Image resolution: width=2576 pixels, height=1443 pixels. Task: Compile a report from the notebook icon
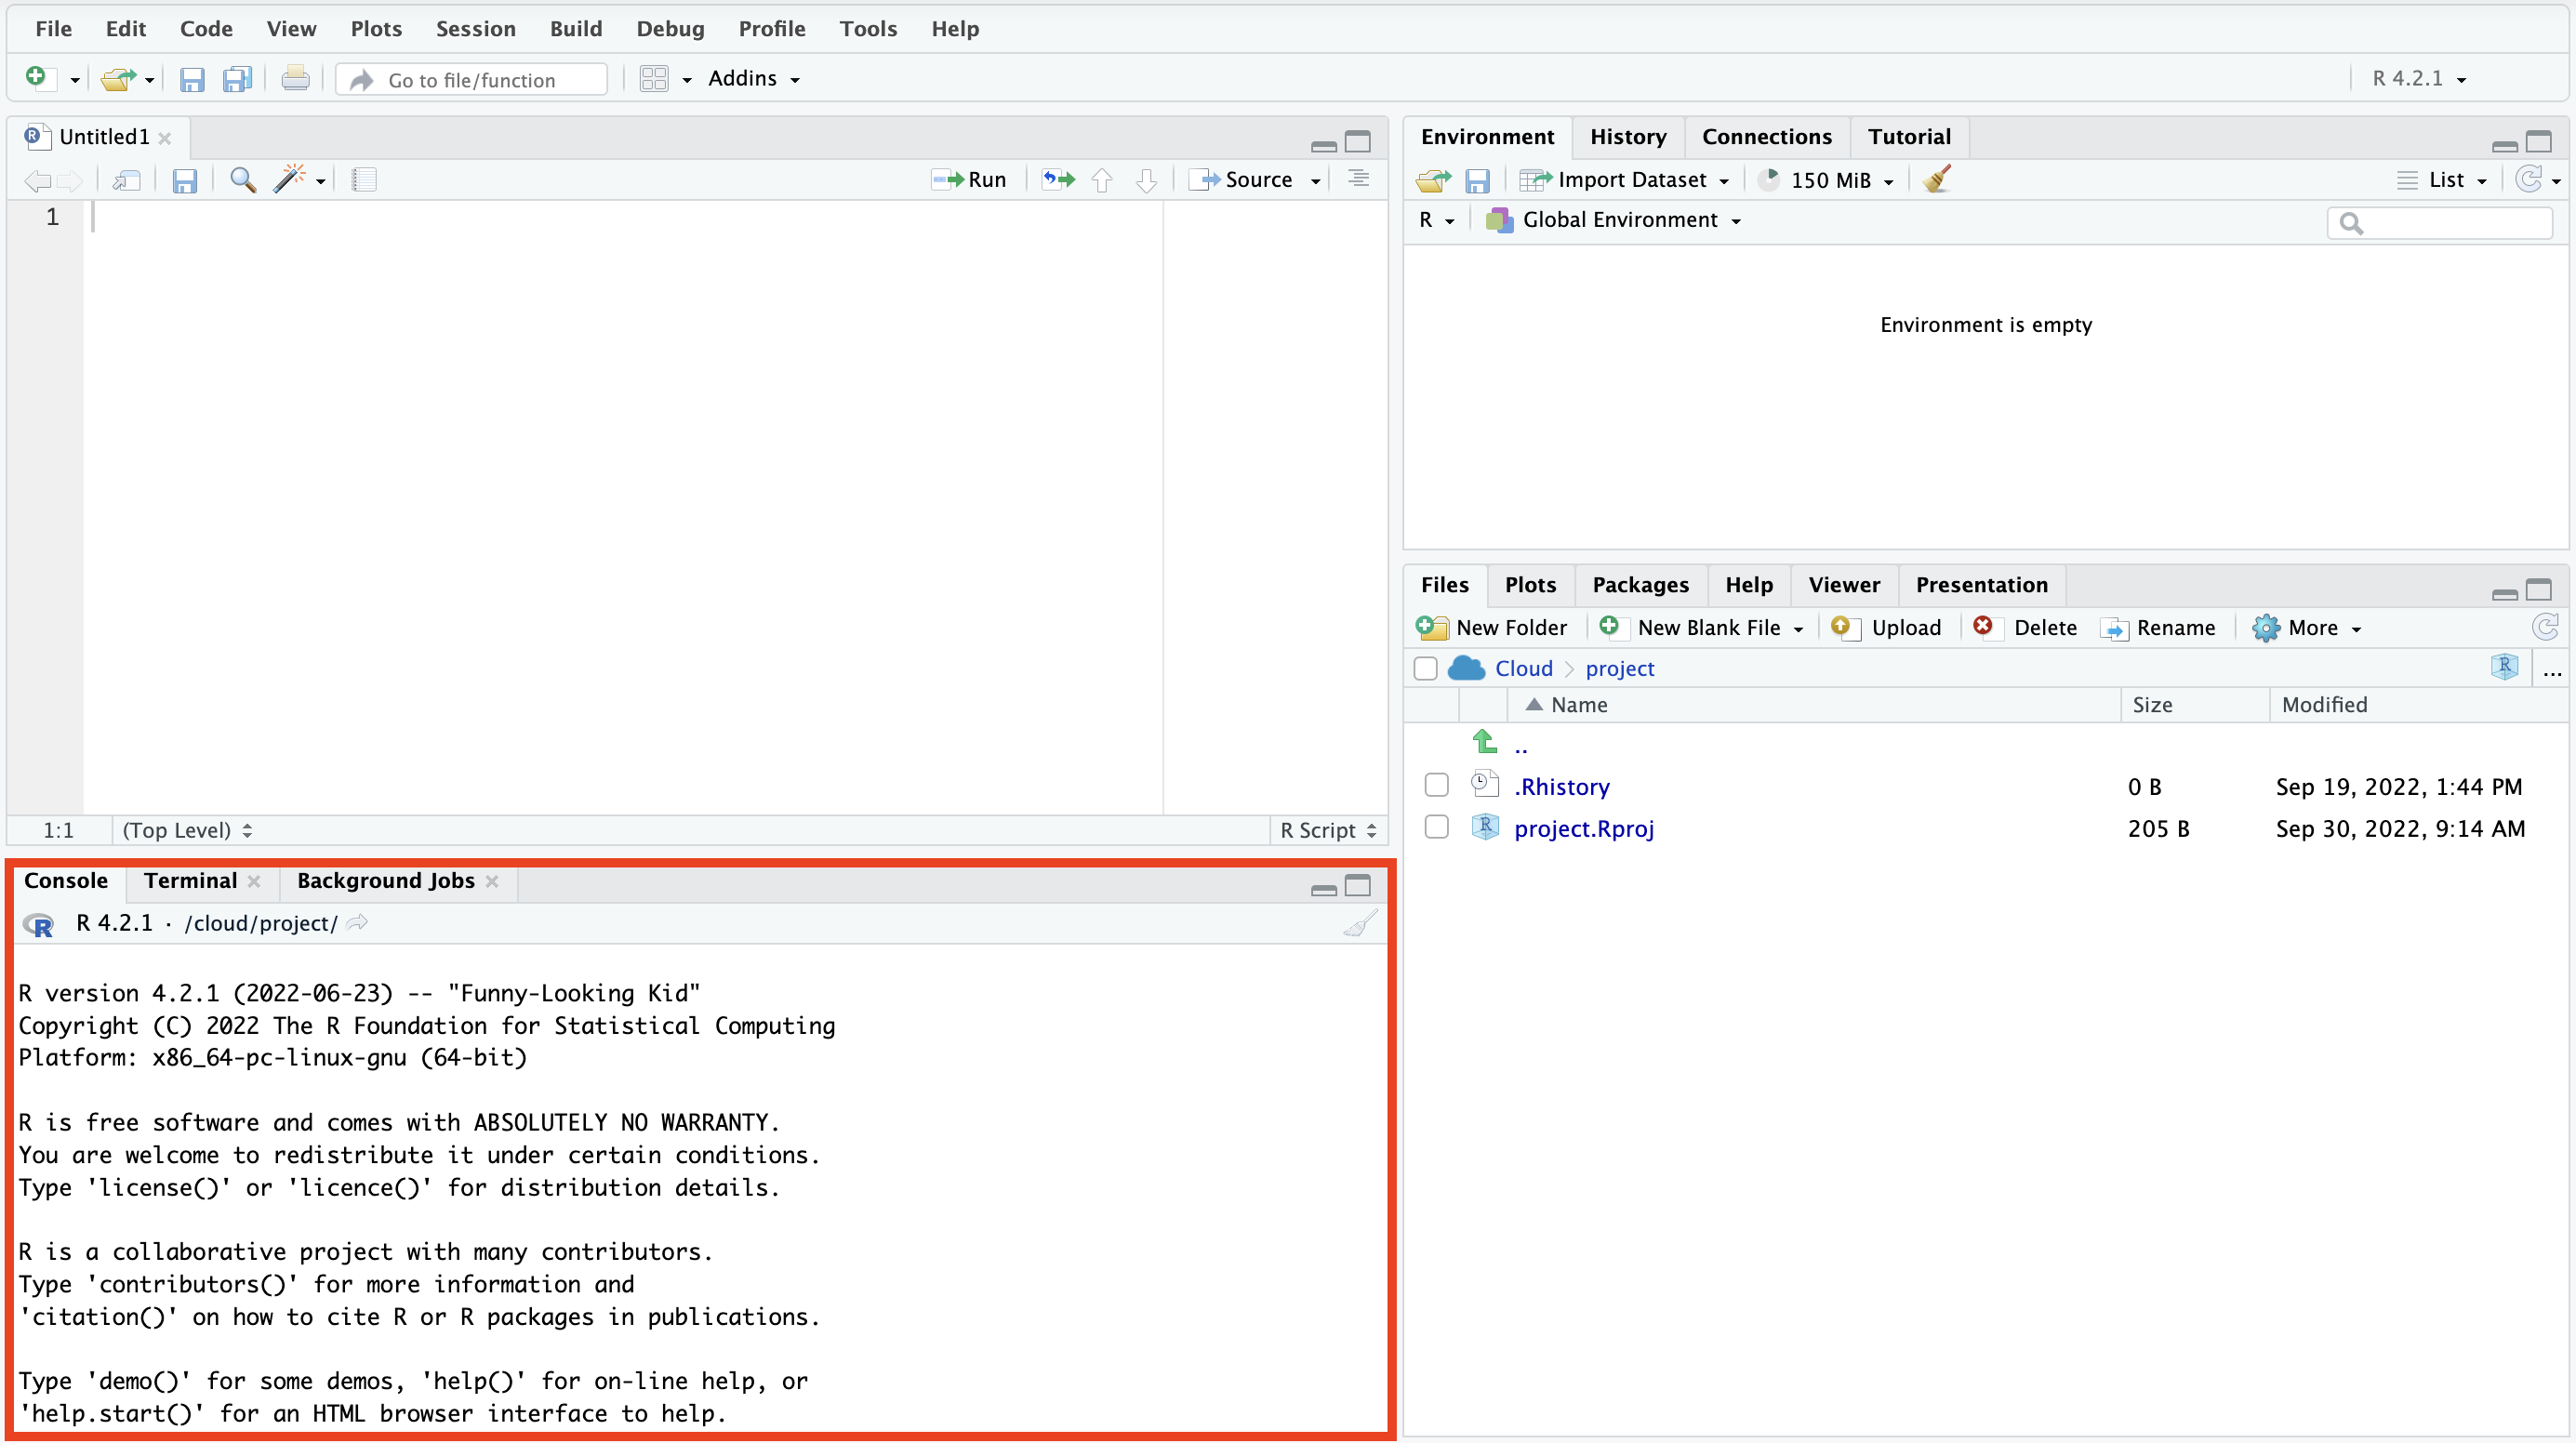(x=363, y=180)
